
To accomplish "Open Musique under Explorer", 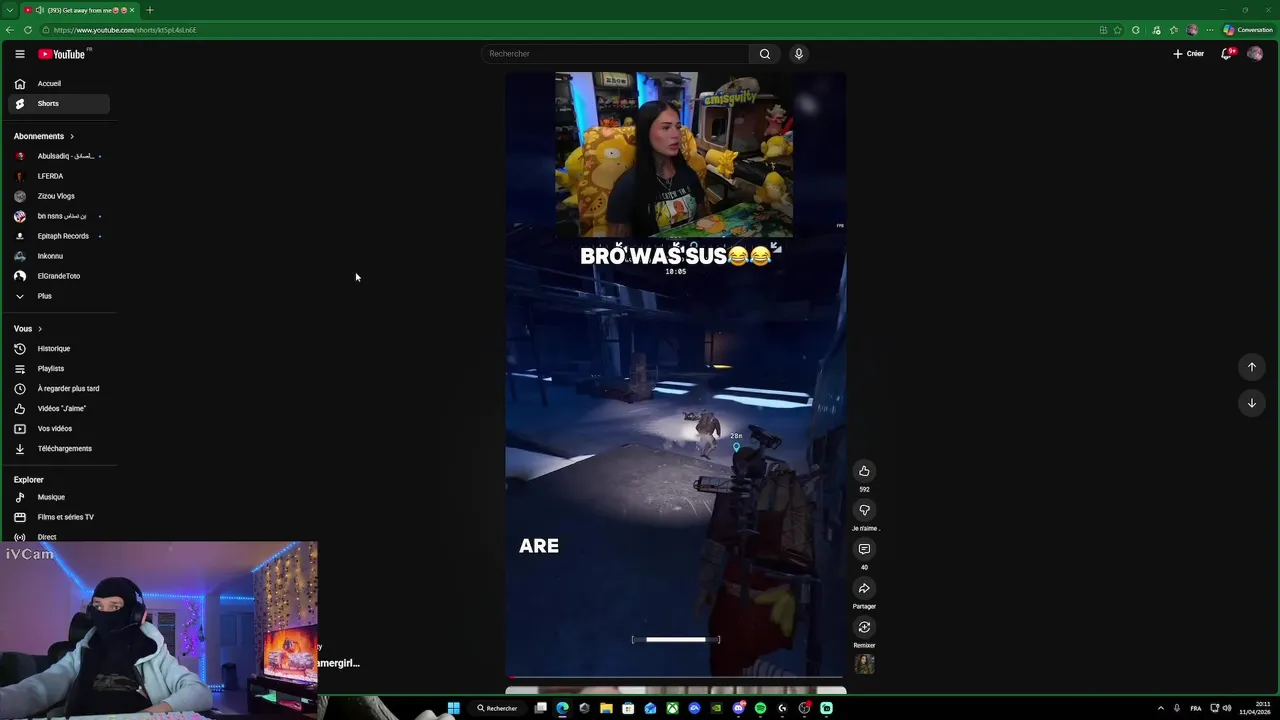I will pos(59,497).
